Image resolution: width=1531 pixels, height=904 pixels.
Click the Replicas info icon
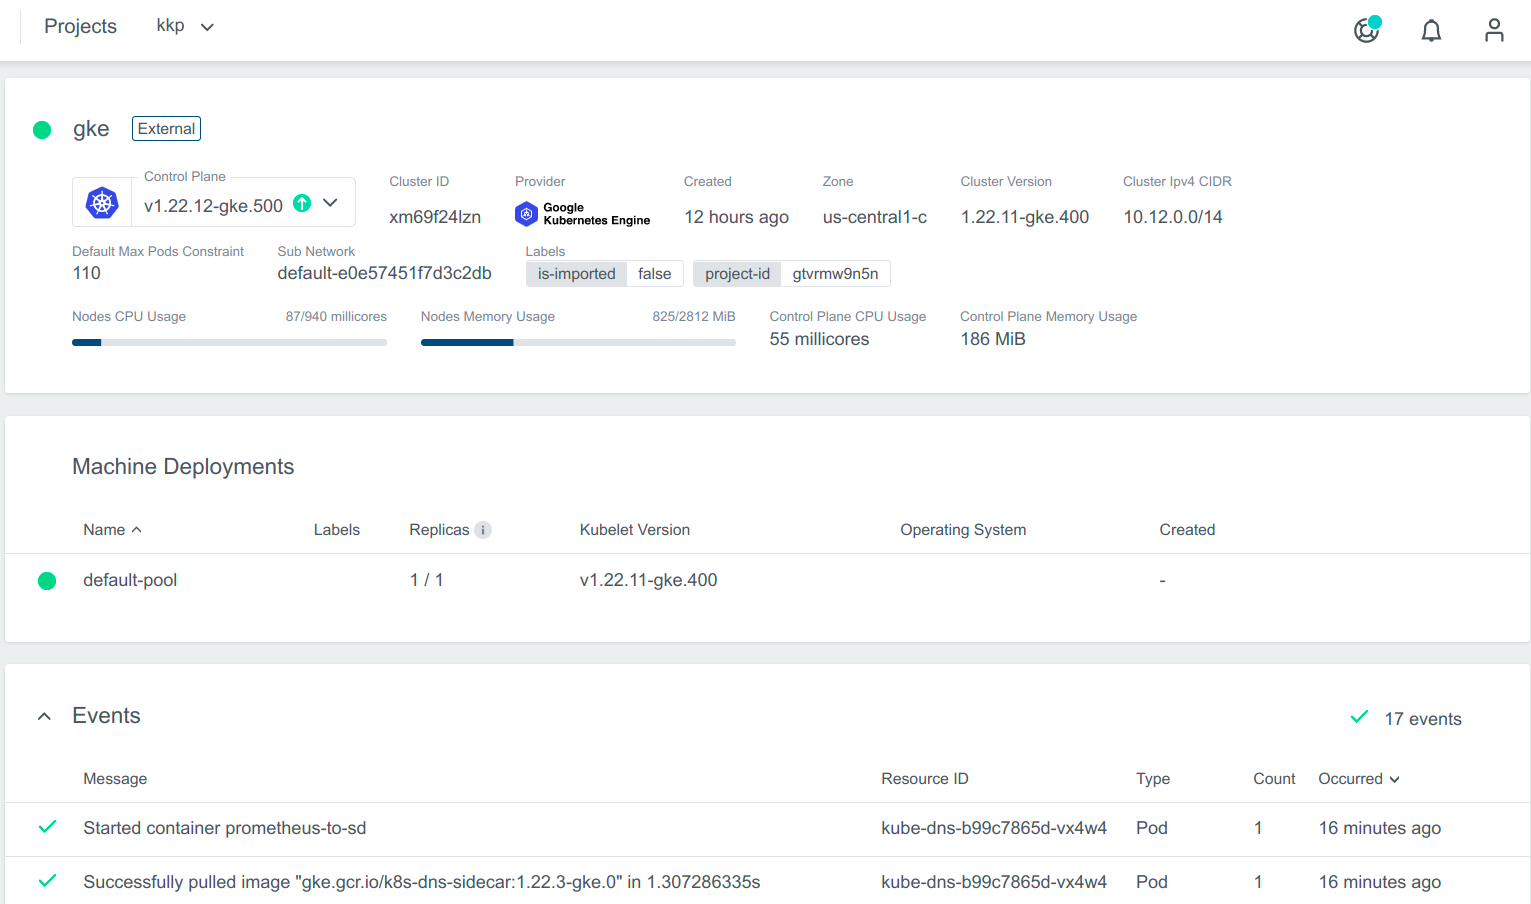coord(483,530)
